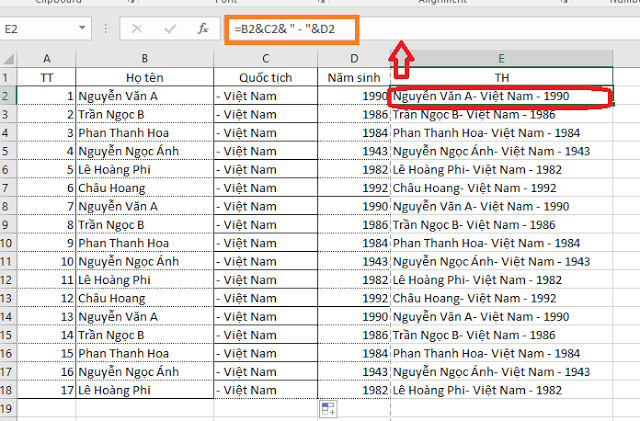The width and height of the screenshot is (640, 421).
Task: Select cell D7 with value 1992
Action: tap(354, 188)
